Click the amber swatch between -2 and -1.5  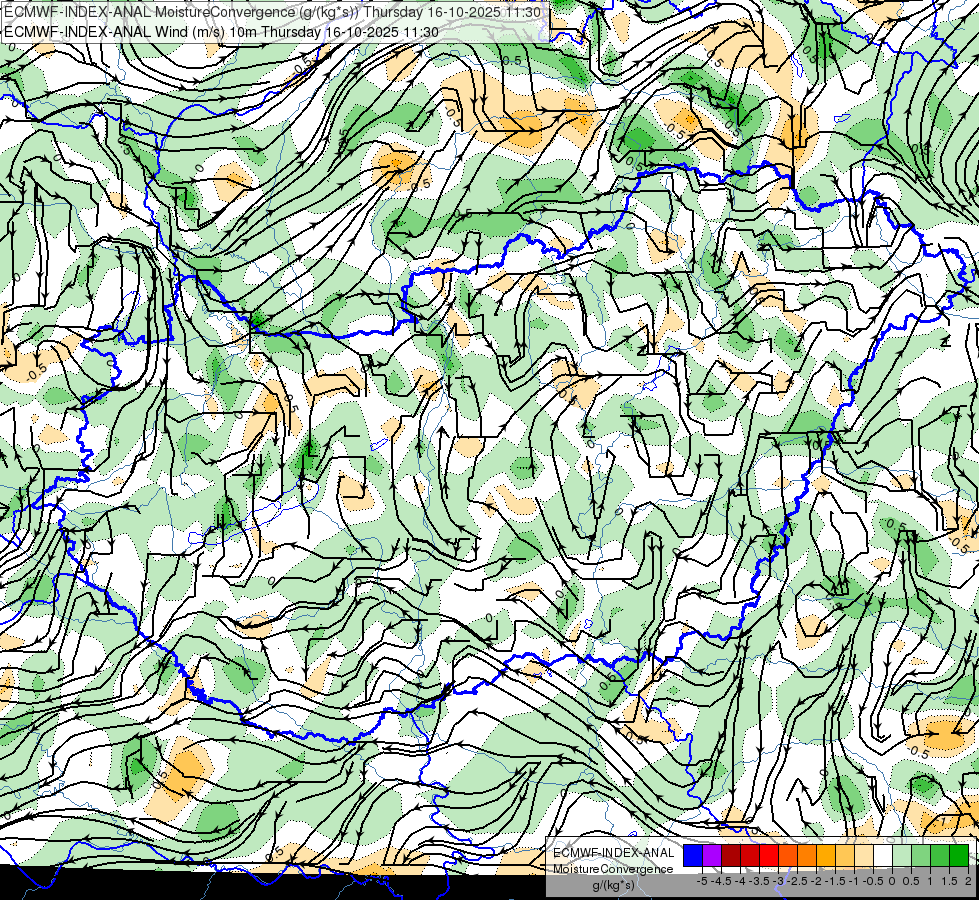(x=826, y=855)
